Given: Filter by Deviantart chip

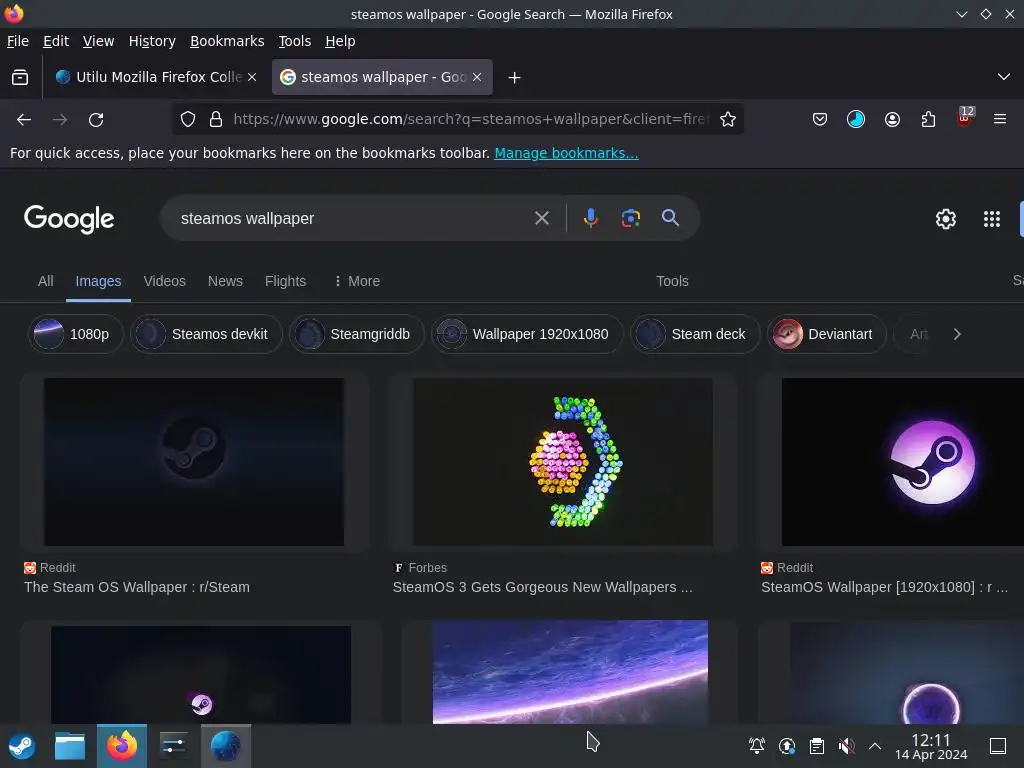Looking at the screenshot, I should (x=826, y=334).
